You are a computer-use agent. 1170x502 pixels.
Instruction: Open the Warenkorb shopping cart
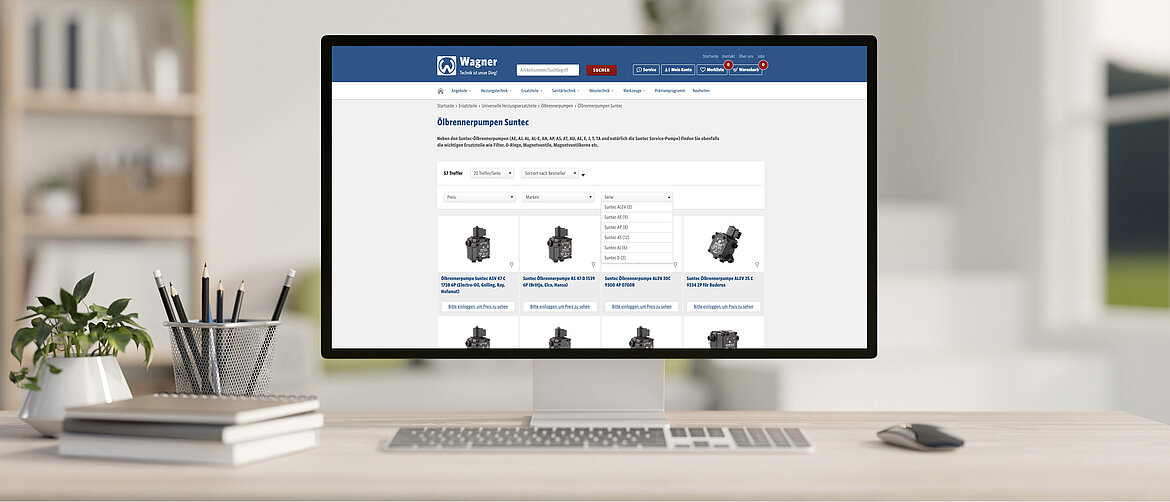746,70
